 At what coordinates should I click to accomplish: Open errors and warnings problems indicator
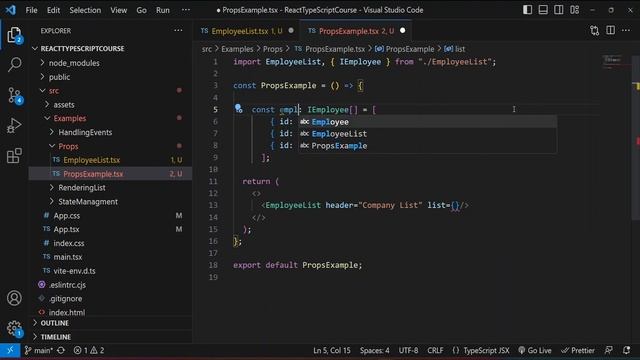(89, 350)
